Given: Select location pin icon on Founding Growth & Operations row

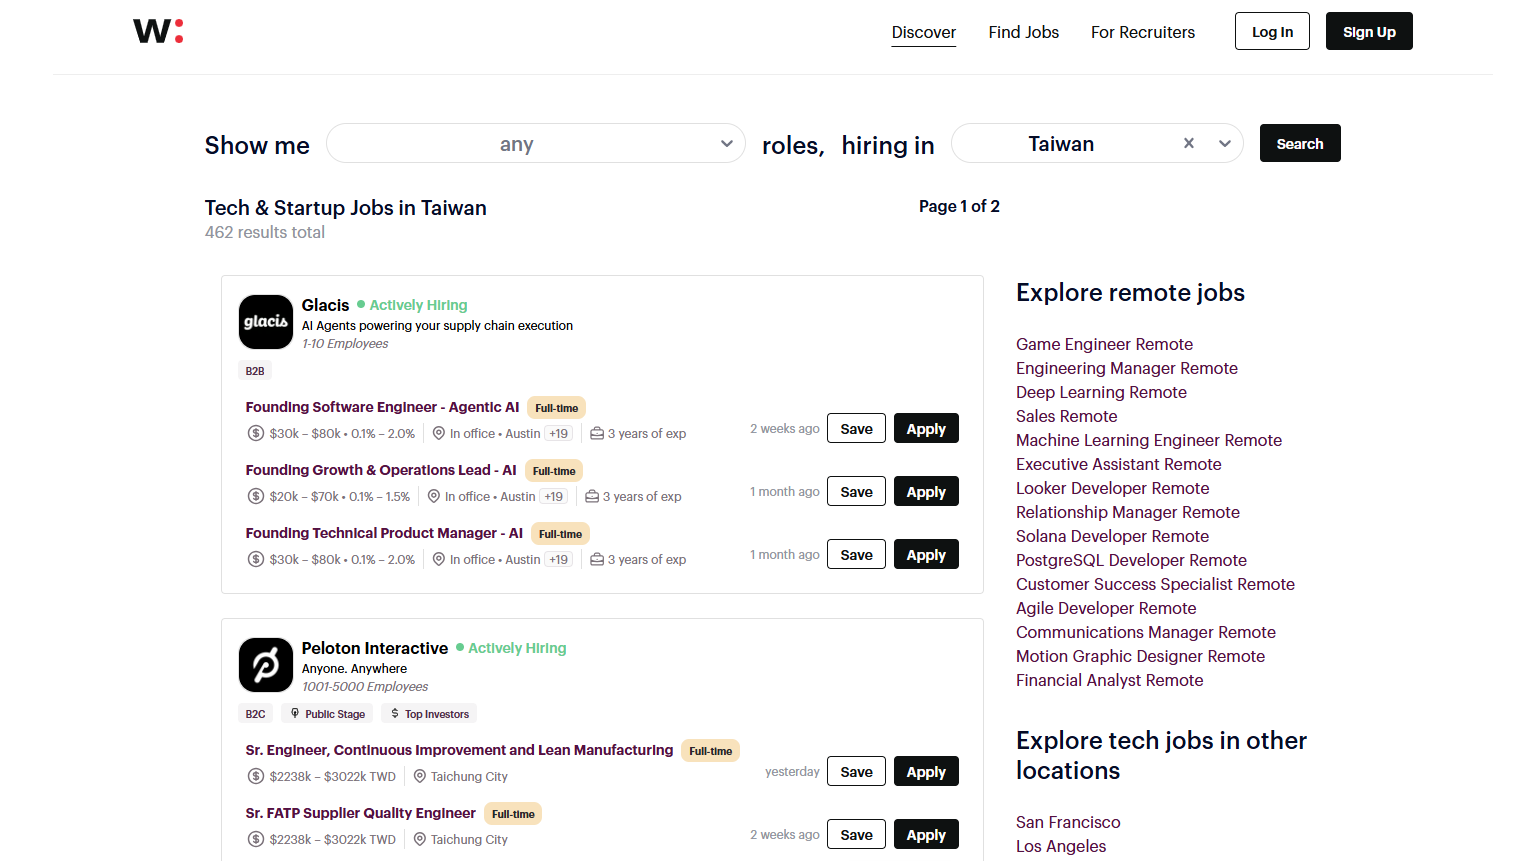Looking at the screenshot, I should [x=434, y=496].
